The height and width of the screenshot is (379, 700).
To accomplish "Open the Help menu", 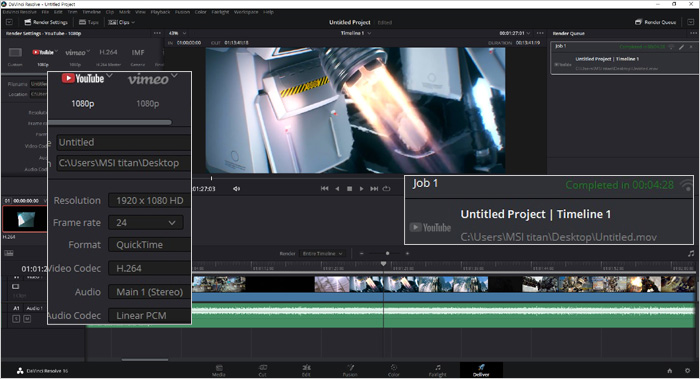I will (268, 12).
